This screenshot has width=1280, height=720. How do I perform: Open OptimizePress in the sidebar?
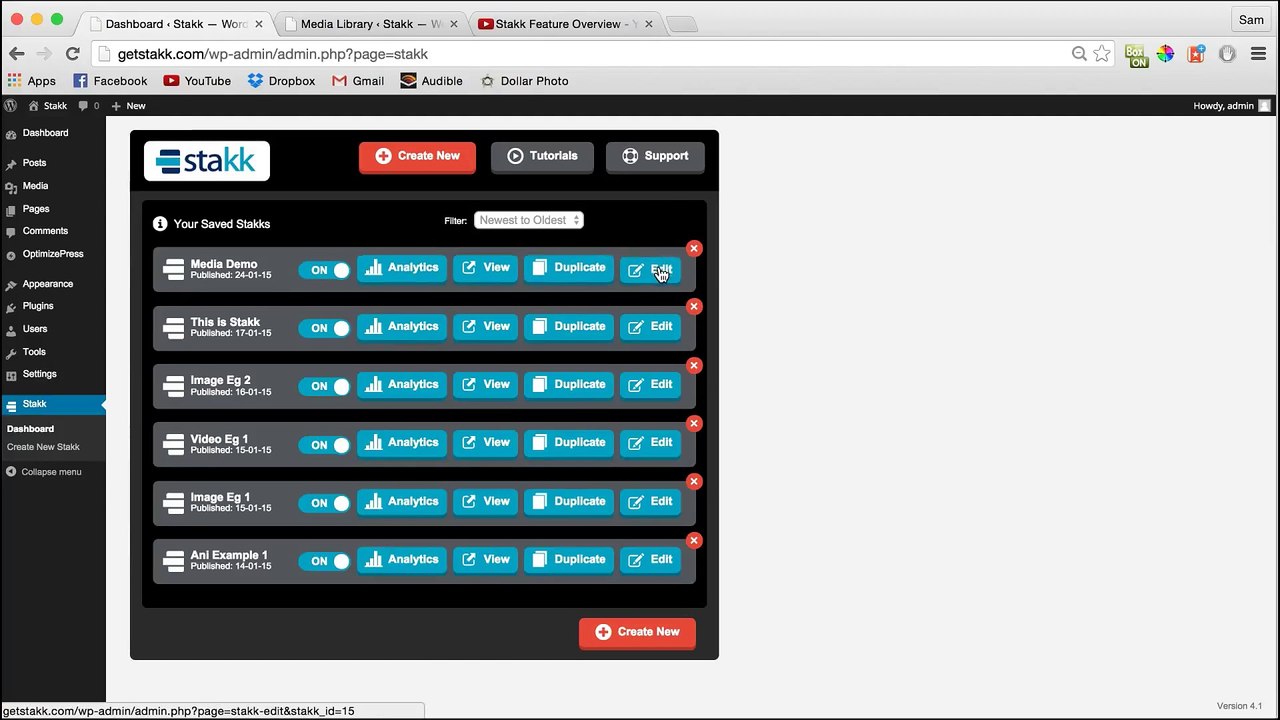(x=53, y=254)
